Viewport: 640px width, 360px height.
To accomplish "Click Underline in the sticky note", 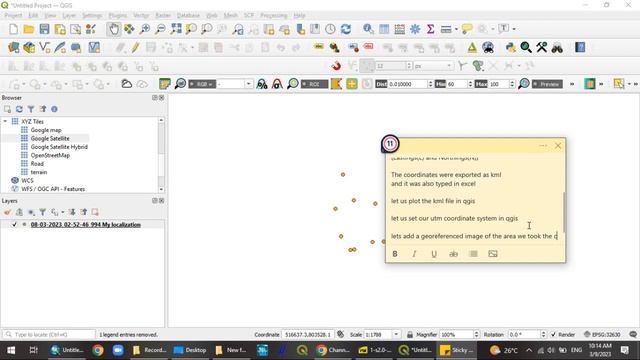I will tap(434, 254).
